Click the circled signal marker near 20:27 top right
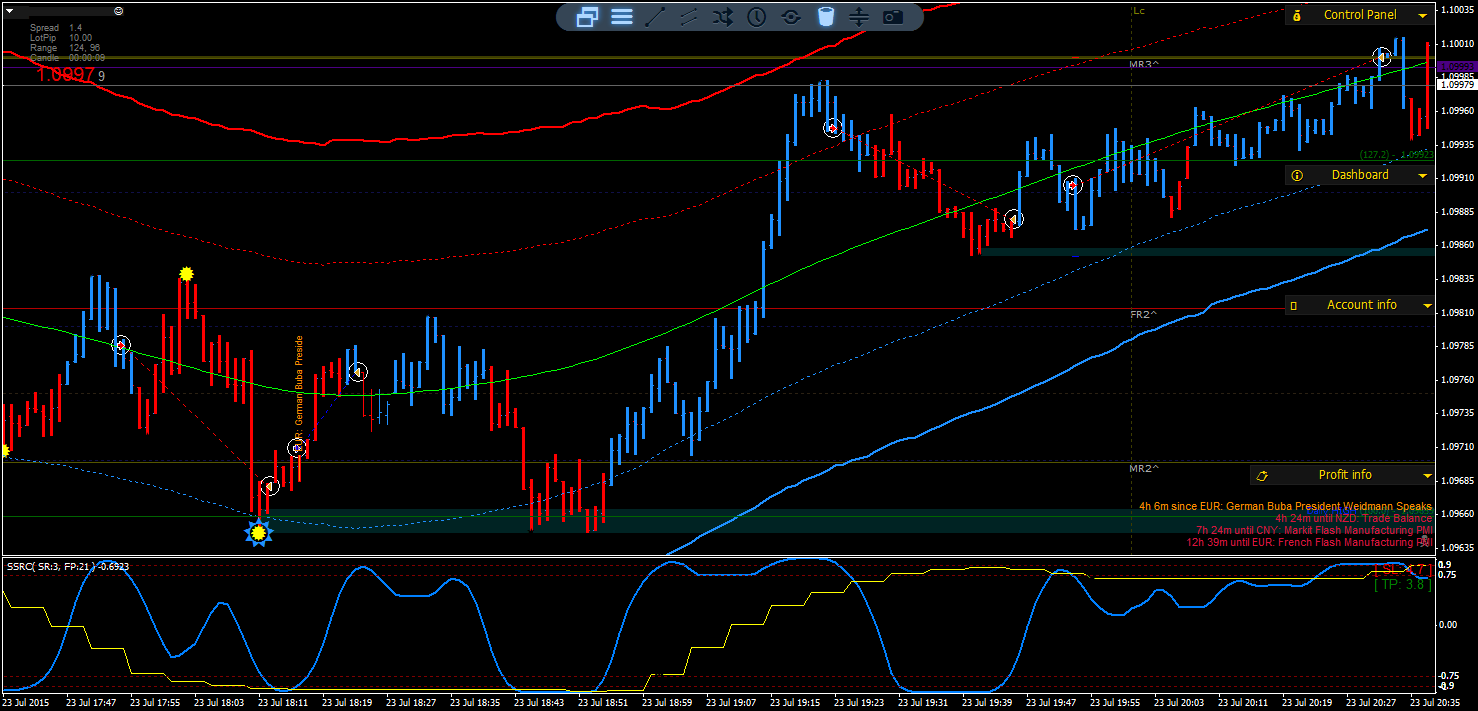This screenshot has width=1478, height=711. tap(1382, 57)
